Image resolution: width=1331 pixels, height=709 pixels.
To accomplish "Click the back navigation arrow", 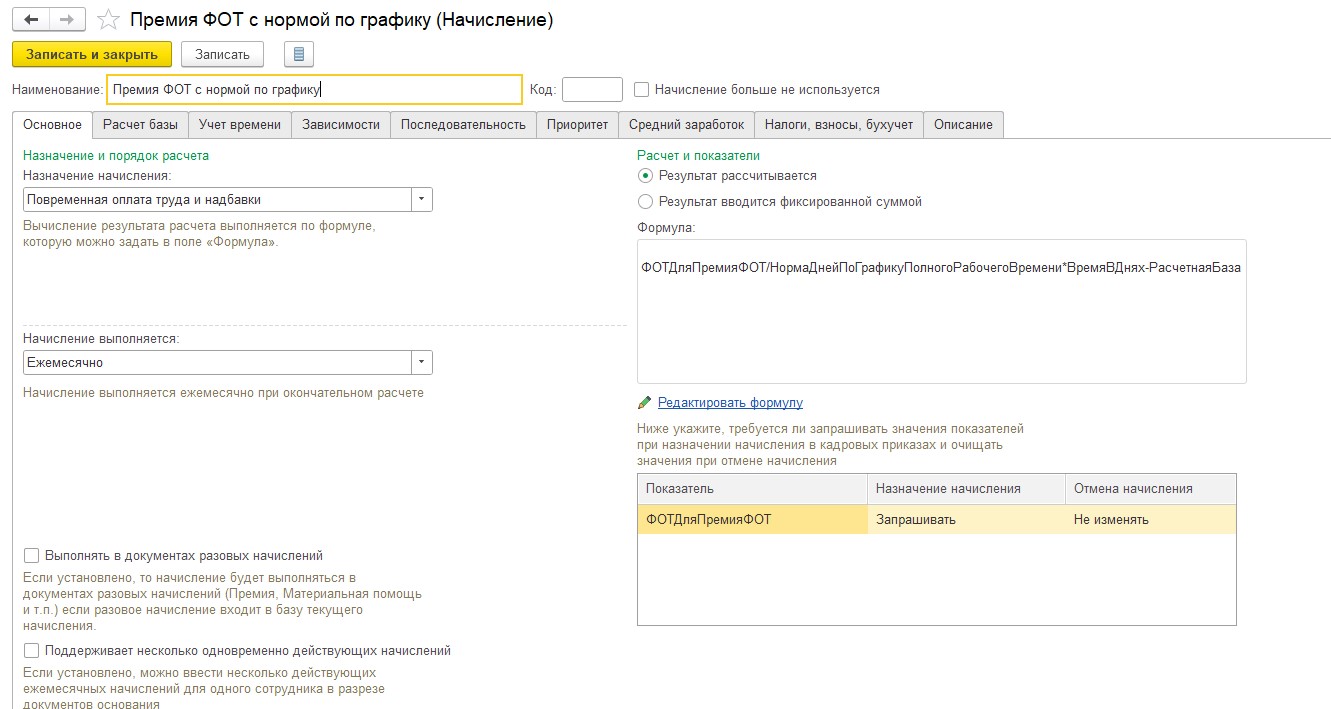I will pos(31,20).
